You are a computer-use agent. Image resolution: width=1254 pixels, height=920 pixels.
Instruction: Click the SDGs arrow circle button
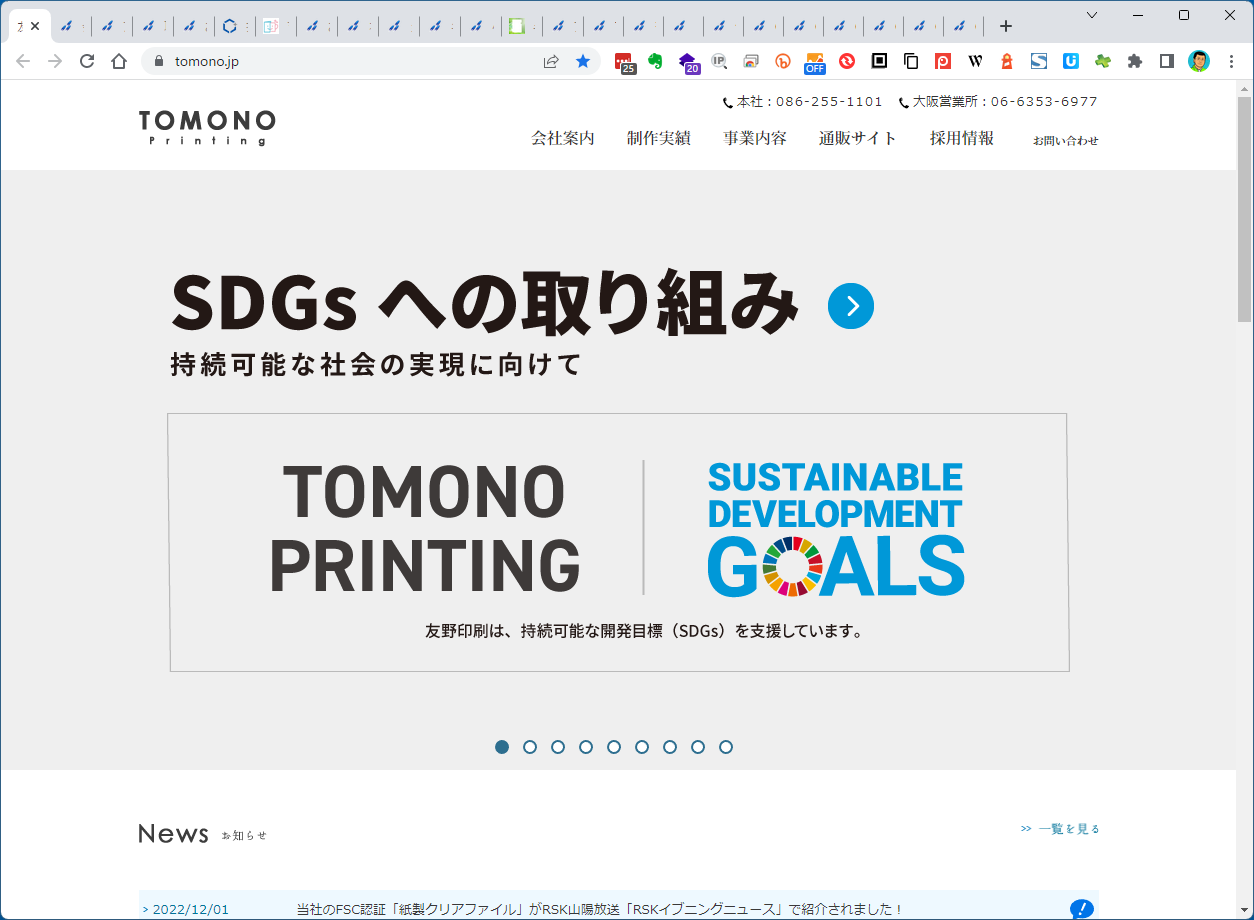[x=850, y=306]
